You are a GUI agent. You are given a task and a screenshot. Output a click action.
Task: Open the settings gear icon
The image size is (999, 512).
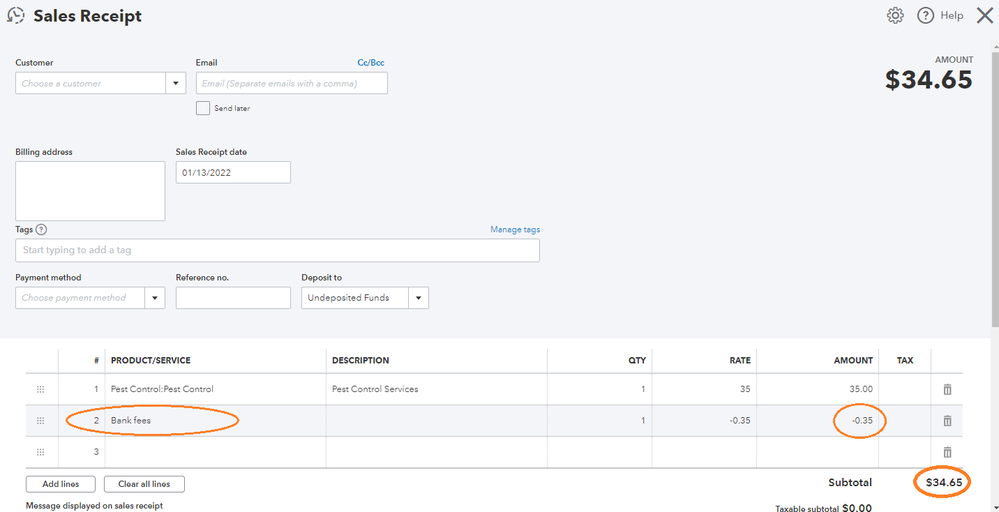pos(895,15)
